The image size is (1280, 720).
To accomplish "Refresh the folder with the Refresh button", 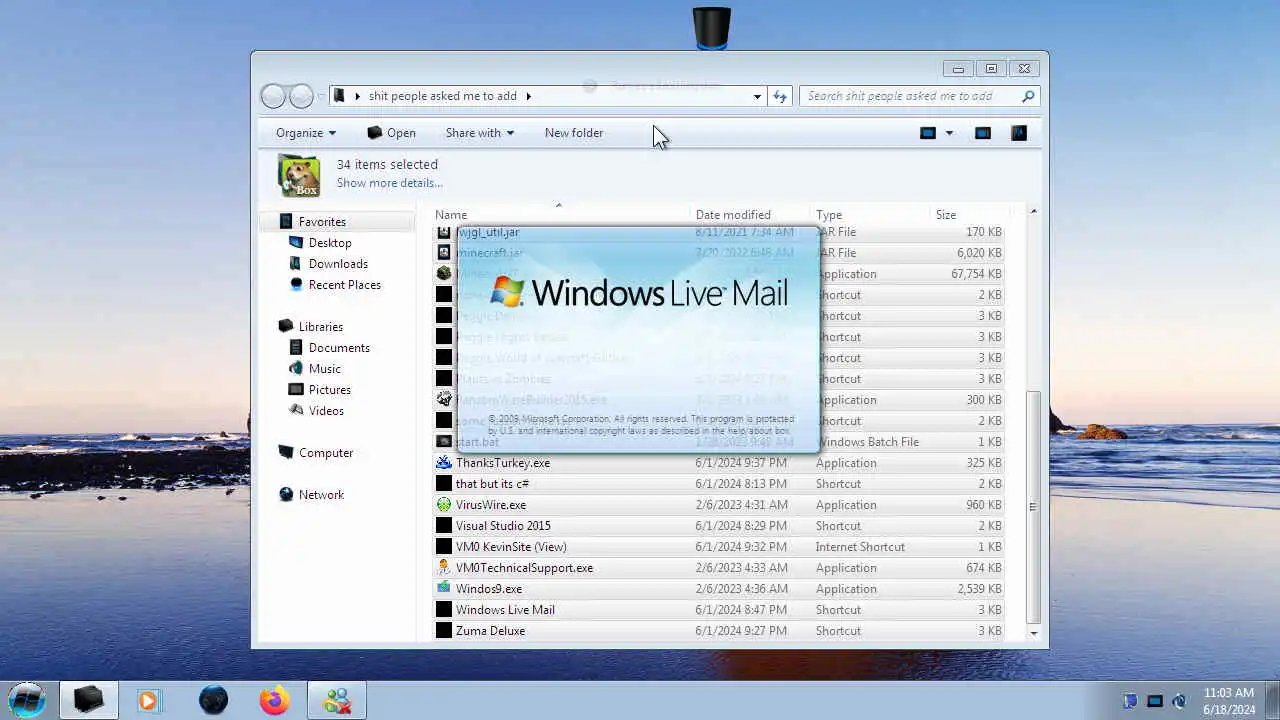I will coord(780,96).
